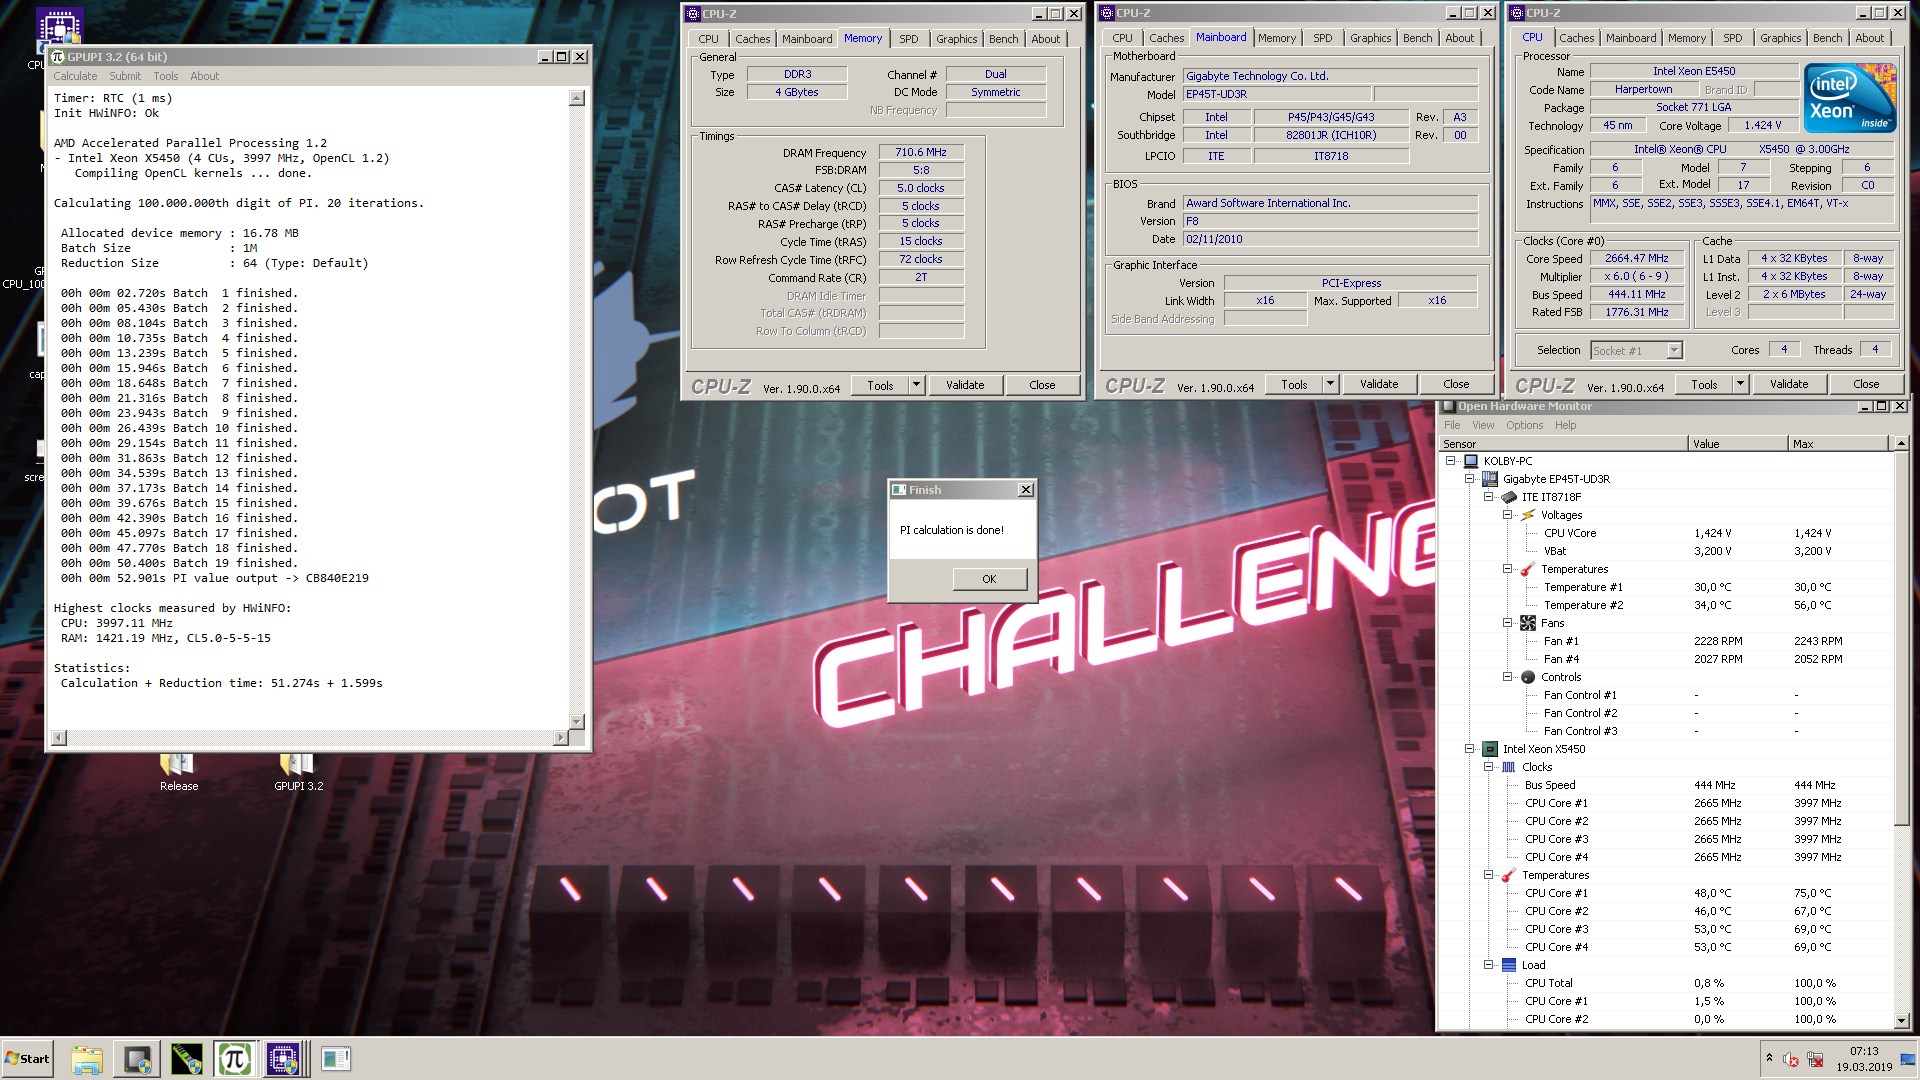Open the GPUPI 3.2 desktop folder

[x=298, y=770]
